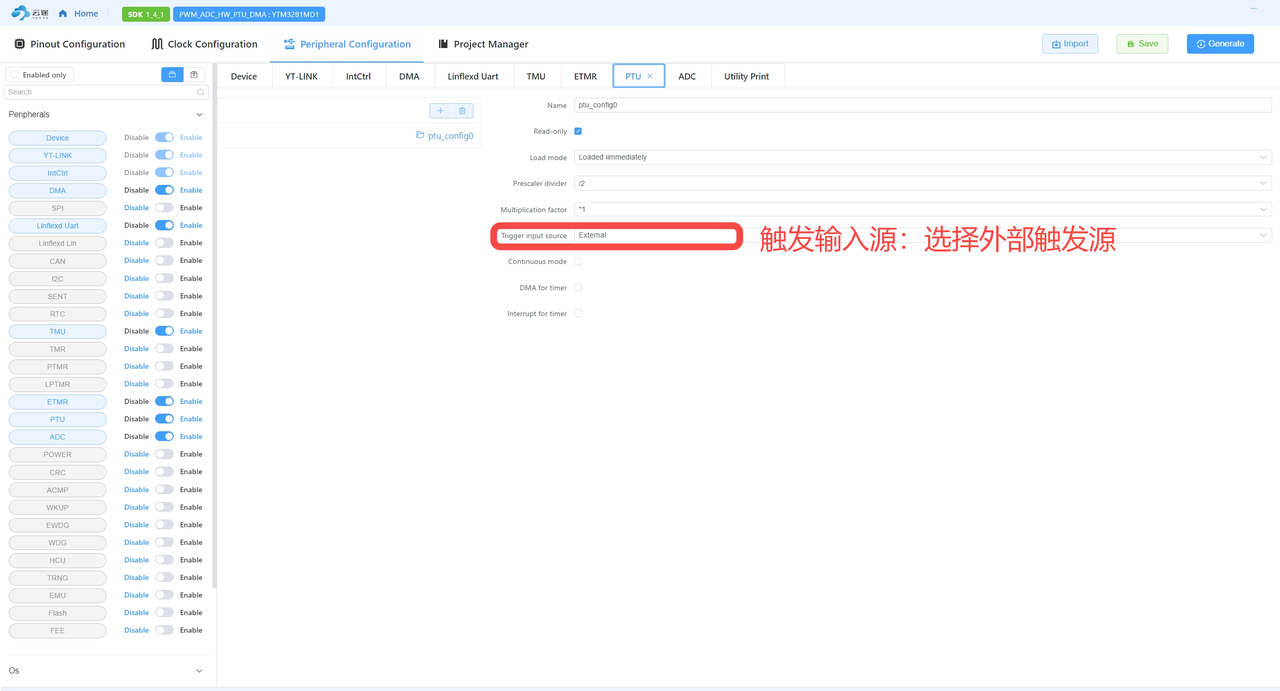Toggle the DMA peripheral switch
The width and height of the screenshot is (1280, 691).
click(x=164, y=190)
